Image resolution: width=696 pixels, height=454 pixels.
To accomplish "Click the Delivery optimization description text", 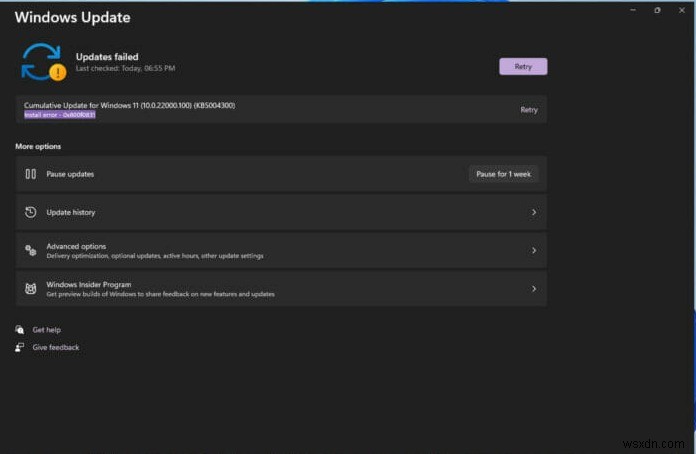I will [155, 256].
